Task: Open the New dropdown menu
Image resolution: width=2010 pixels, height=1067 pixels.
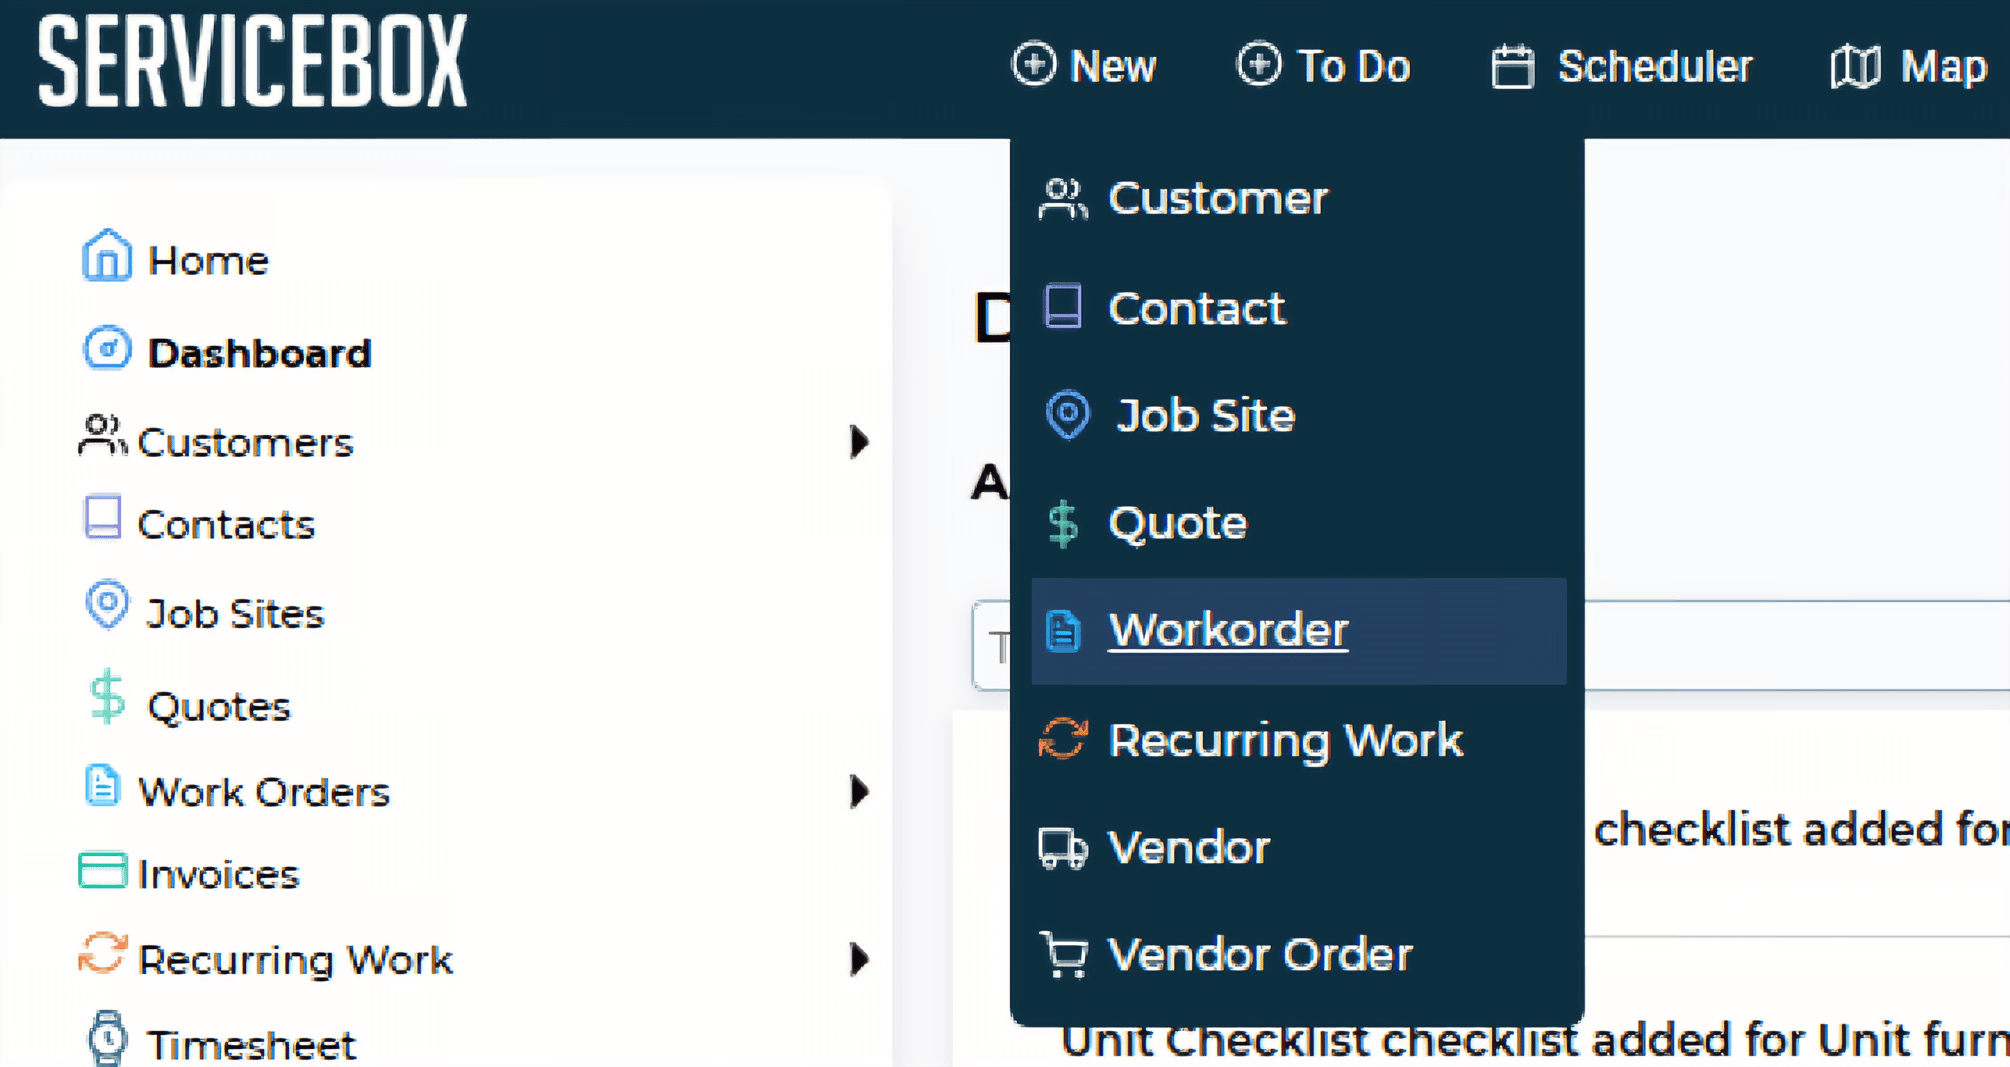Action: [x=1084, y=66]
